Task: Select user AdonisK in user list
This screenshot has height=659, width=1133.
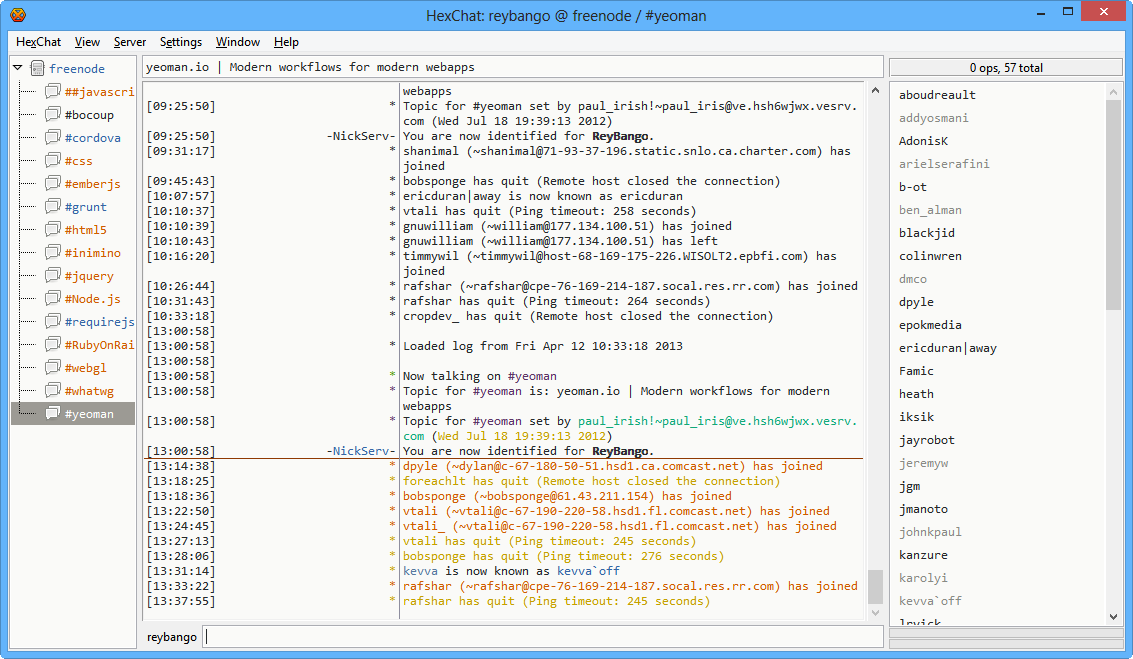Action: [x=923, y=141]
